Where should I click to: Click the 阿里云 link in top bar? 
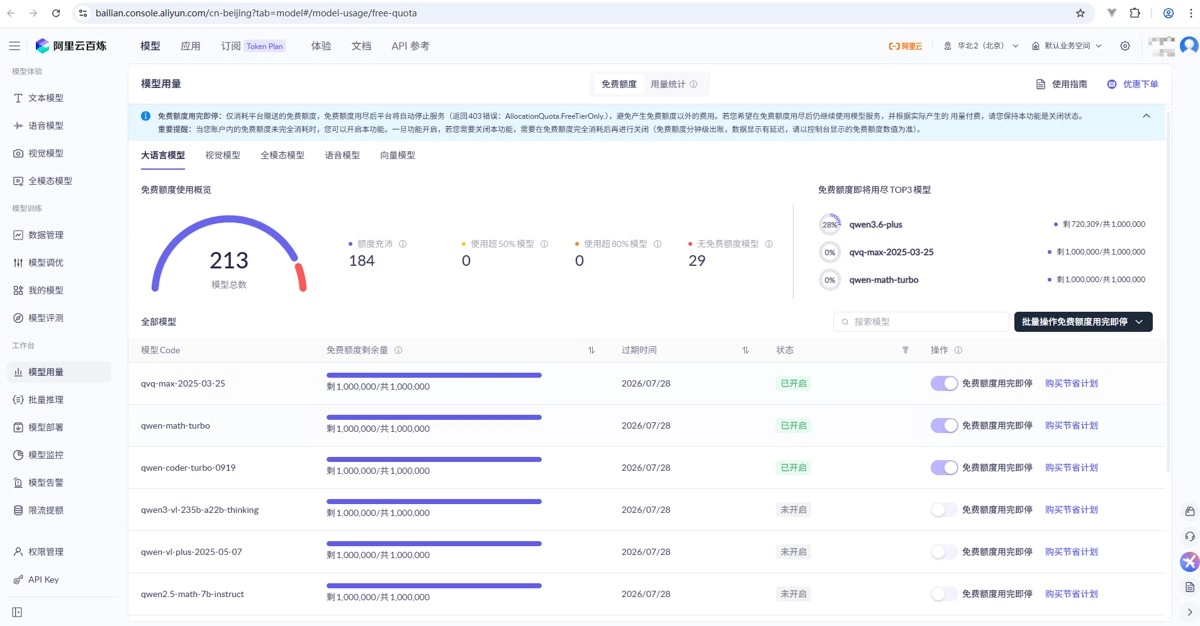[x=905, y=46]
